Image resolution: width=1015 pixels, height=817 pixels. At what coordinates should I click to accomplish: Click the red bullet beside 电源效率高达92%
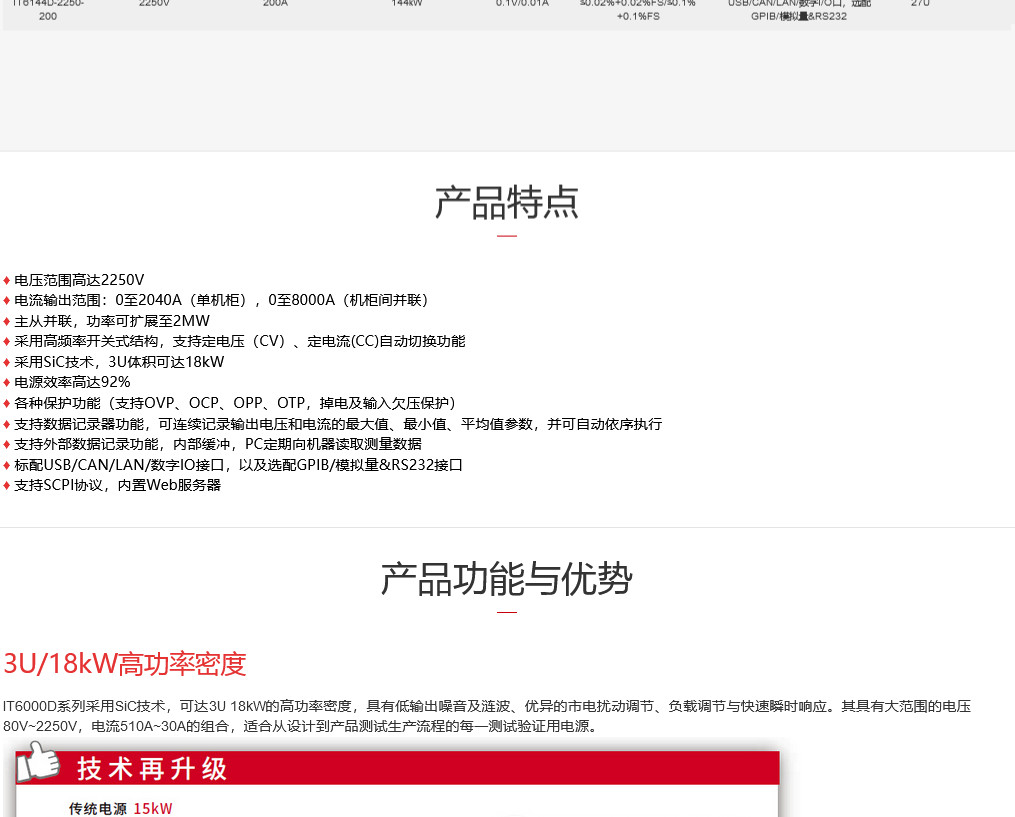[7, 383]
